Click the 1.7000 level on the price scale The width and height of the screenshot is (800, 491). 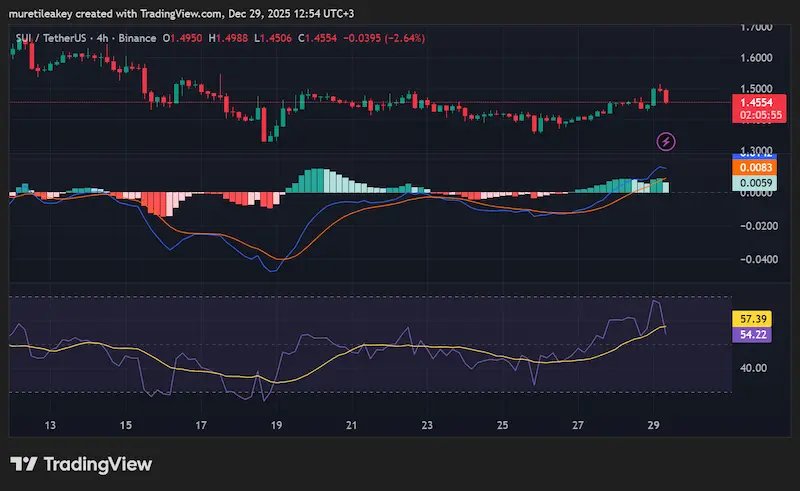(x=756, y=27)
